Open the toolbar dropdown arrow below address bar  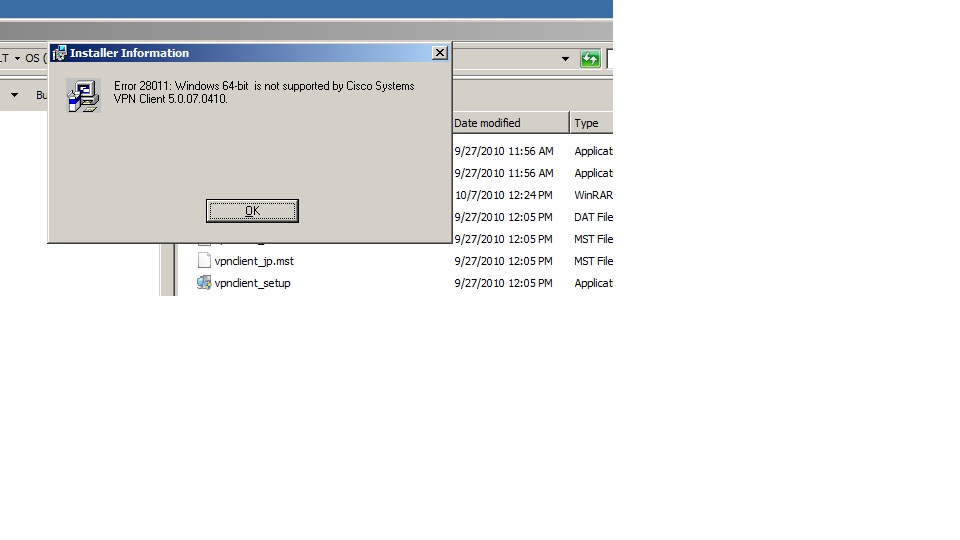(x=14, y=95)
